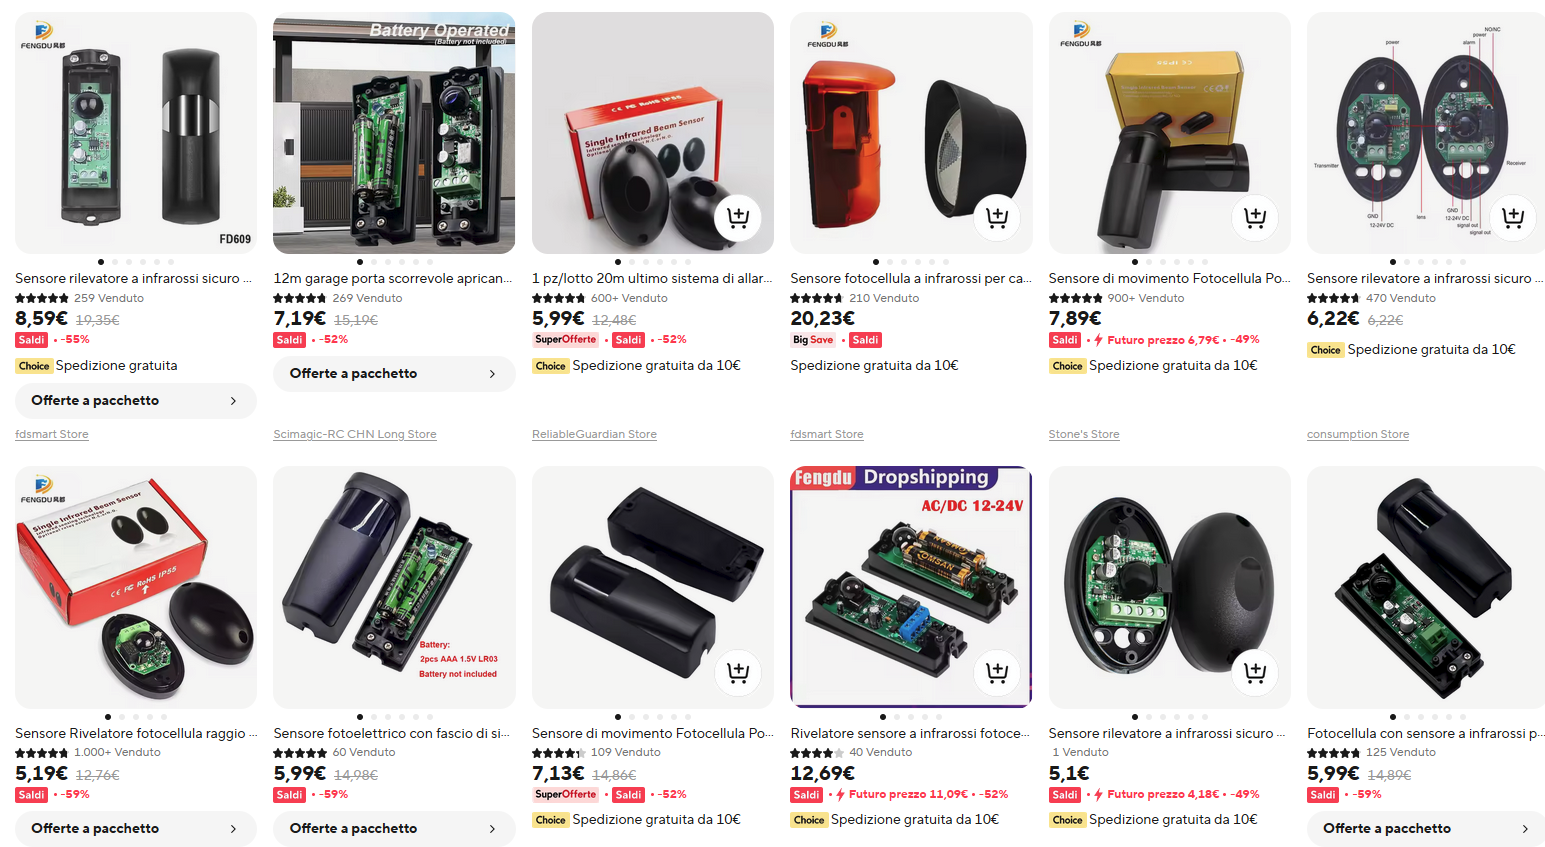
Task: Add the 5,1€ sensore rilevatore to cart
Action: click(1255, 672)
